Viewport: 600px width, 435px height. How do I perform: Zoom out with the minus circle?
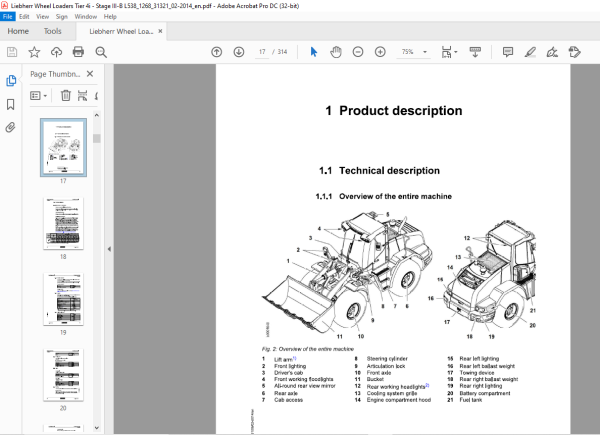(358, 52)
